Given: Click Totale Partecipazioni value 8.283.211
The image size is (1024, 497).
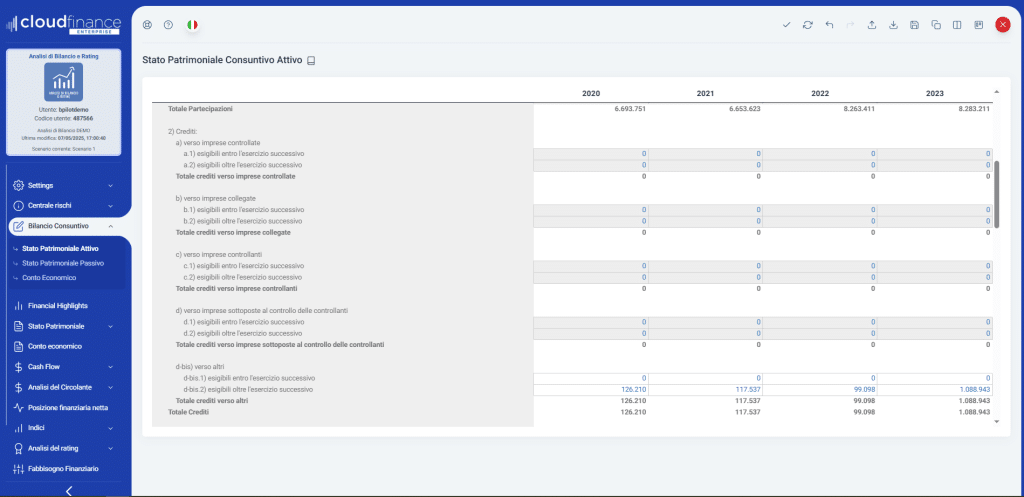Looking at the screenshot, I should tap(974, 108).
